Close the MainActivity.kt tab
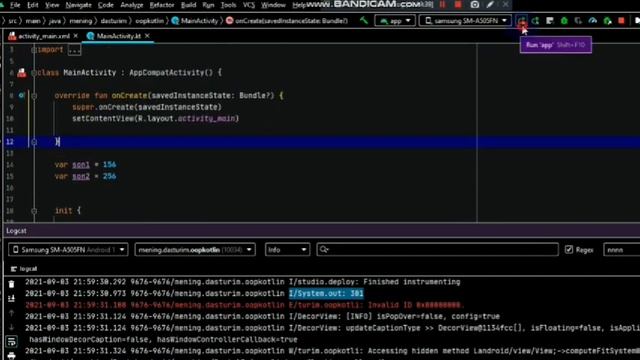 [x=147, y=36]
